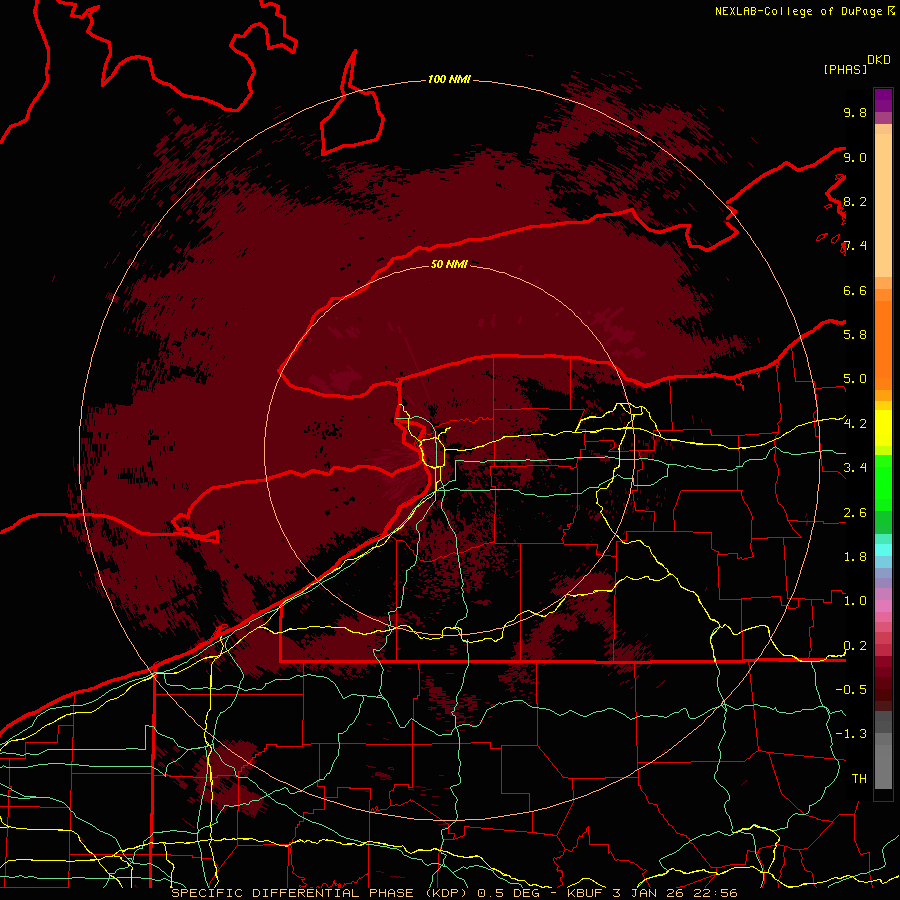The height and width of the screenshot is (900, 900).
Task: Click the DKD label above the color scale
Action: pos(879,60)
